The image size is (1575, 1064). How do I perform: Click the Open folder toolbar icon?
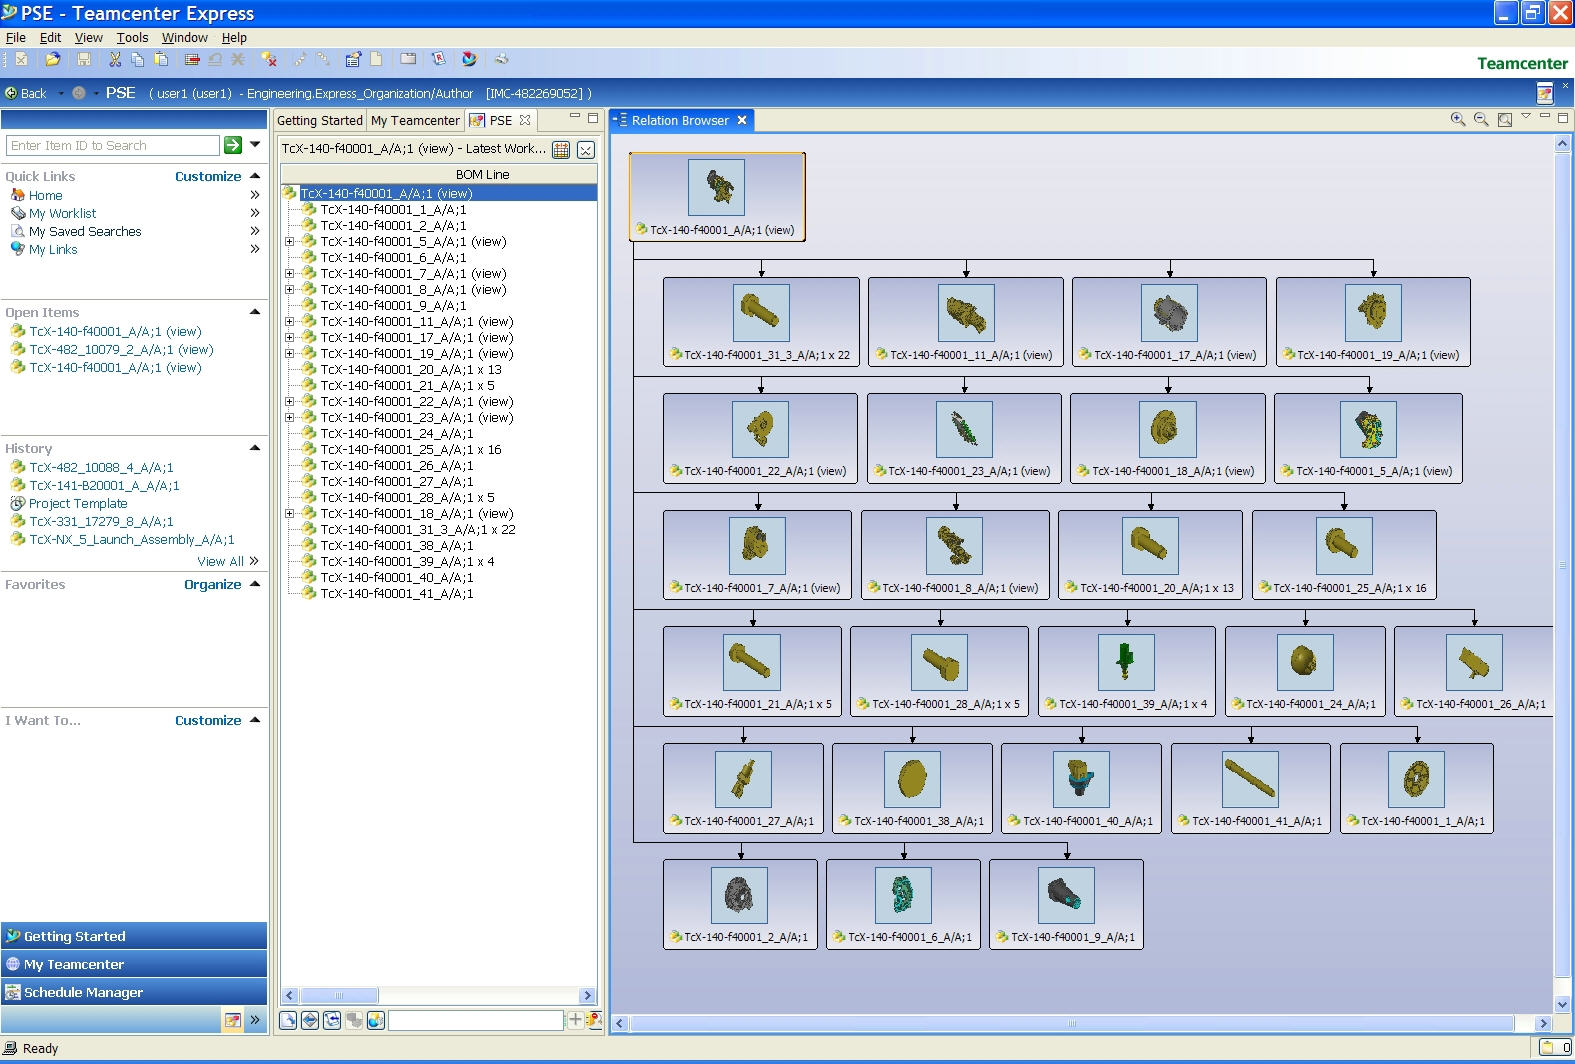[x=53, y=60]
